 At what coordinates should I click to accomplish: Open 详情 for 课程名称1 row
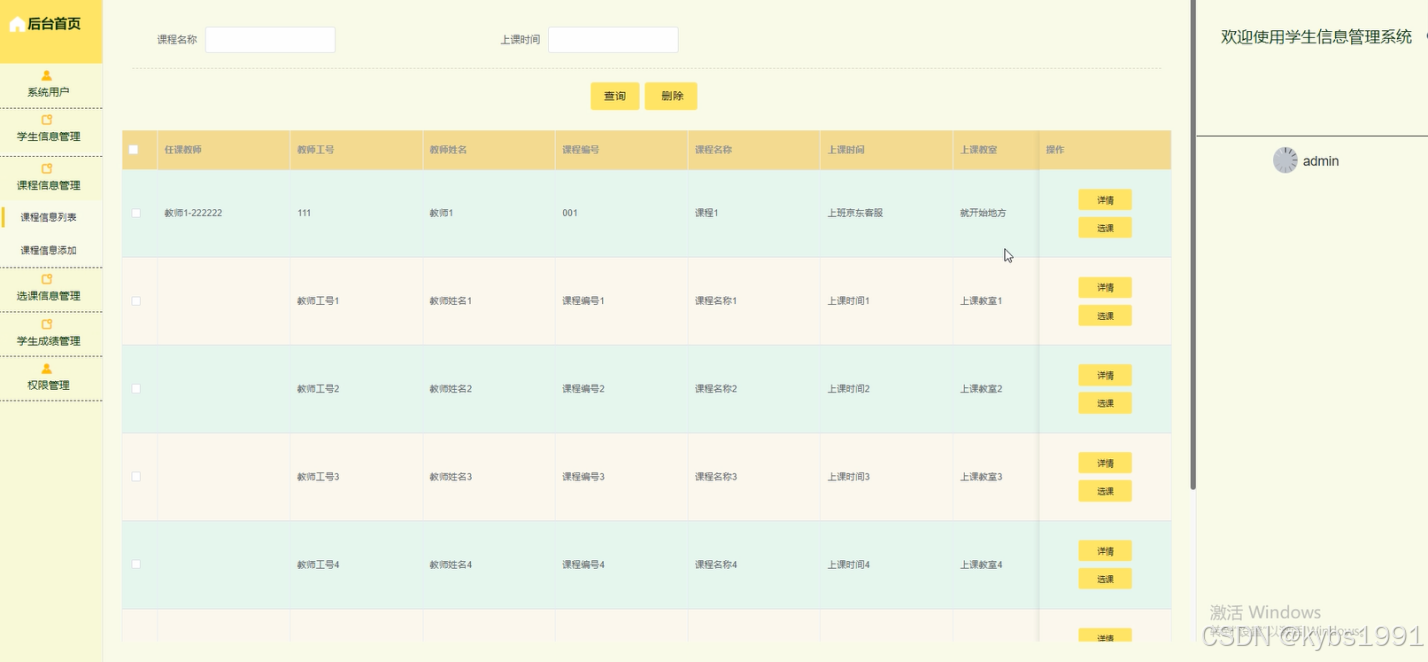1105,288
